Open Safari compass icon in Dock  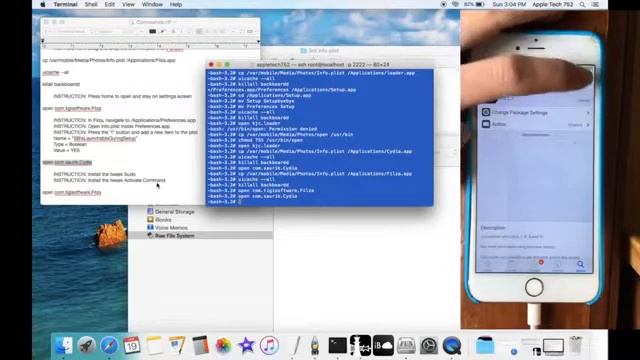click(x=109, y=345)
